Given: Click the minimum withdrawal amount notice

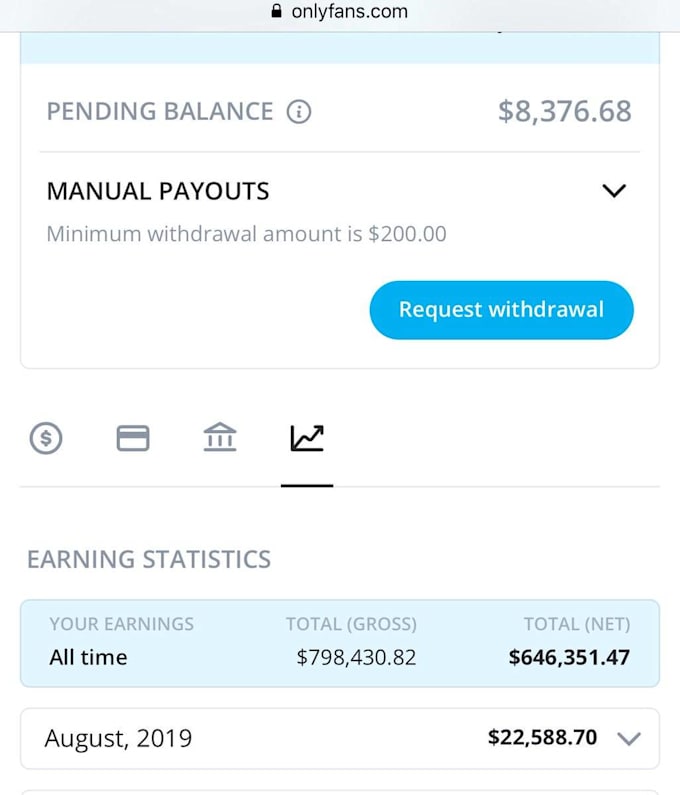Looking at the screenshot, I should click(x=246, y=235).
